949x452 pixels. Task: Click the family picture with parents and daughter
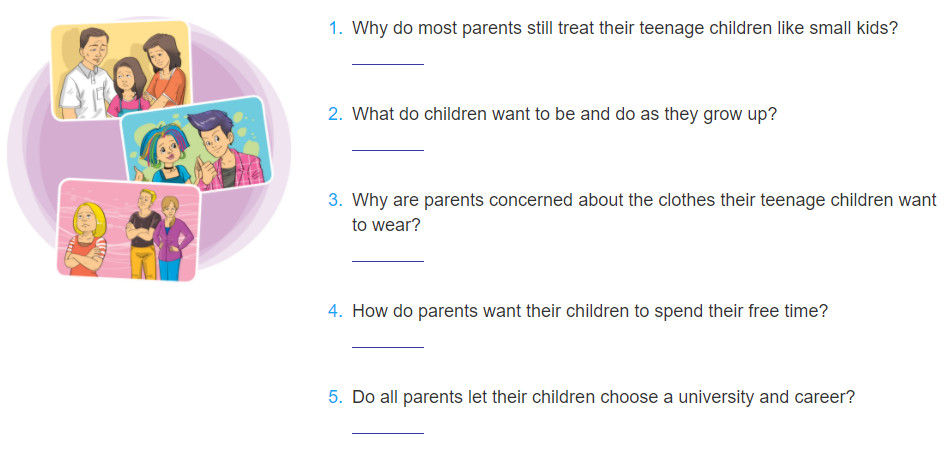pos(120,70)
